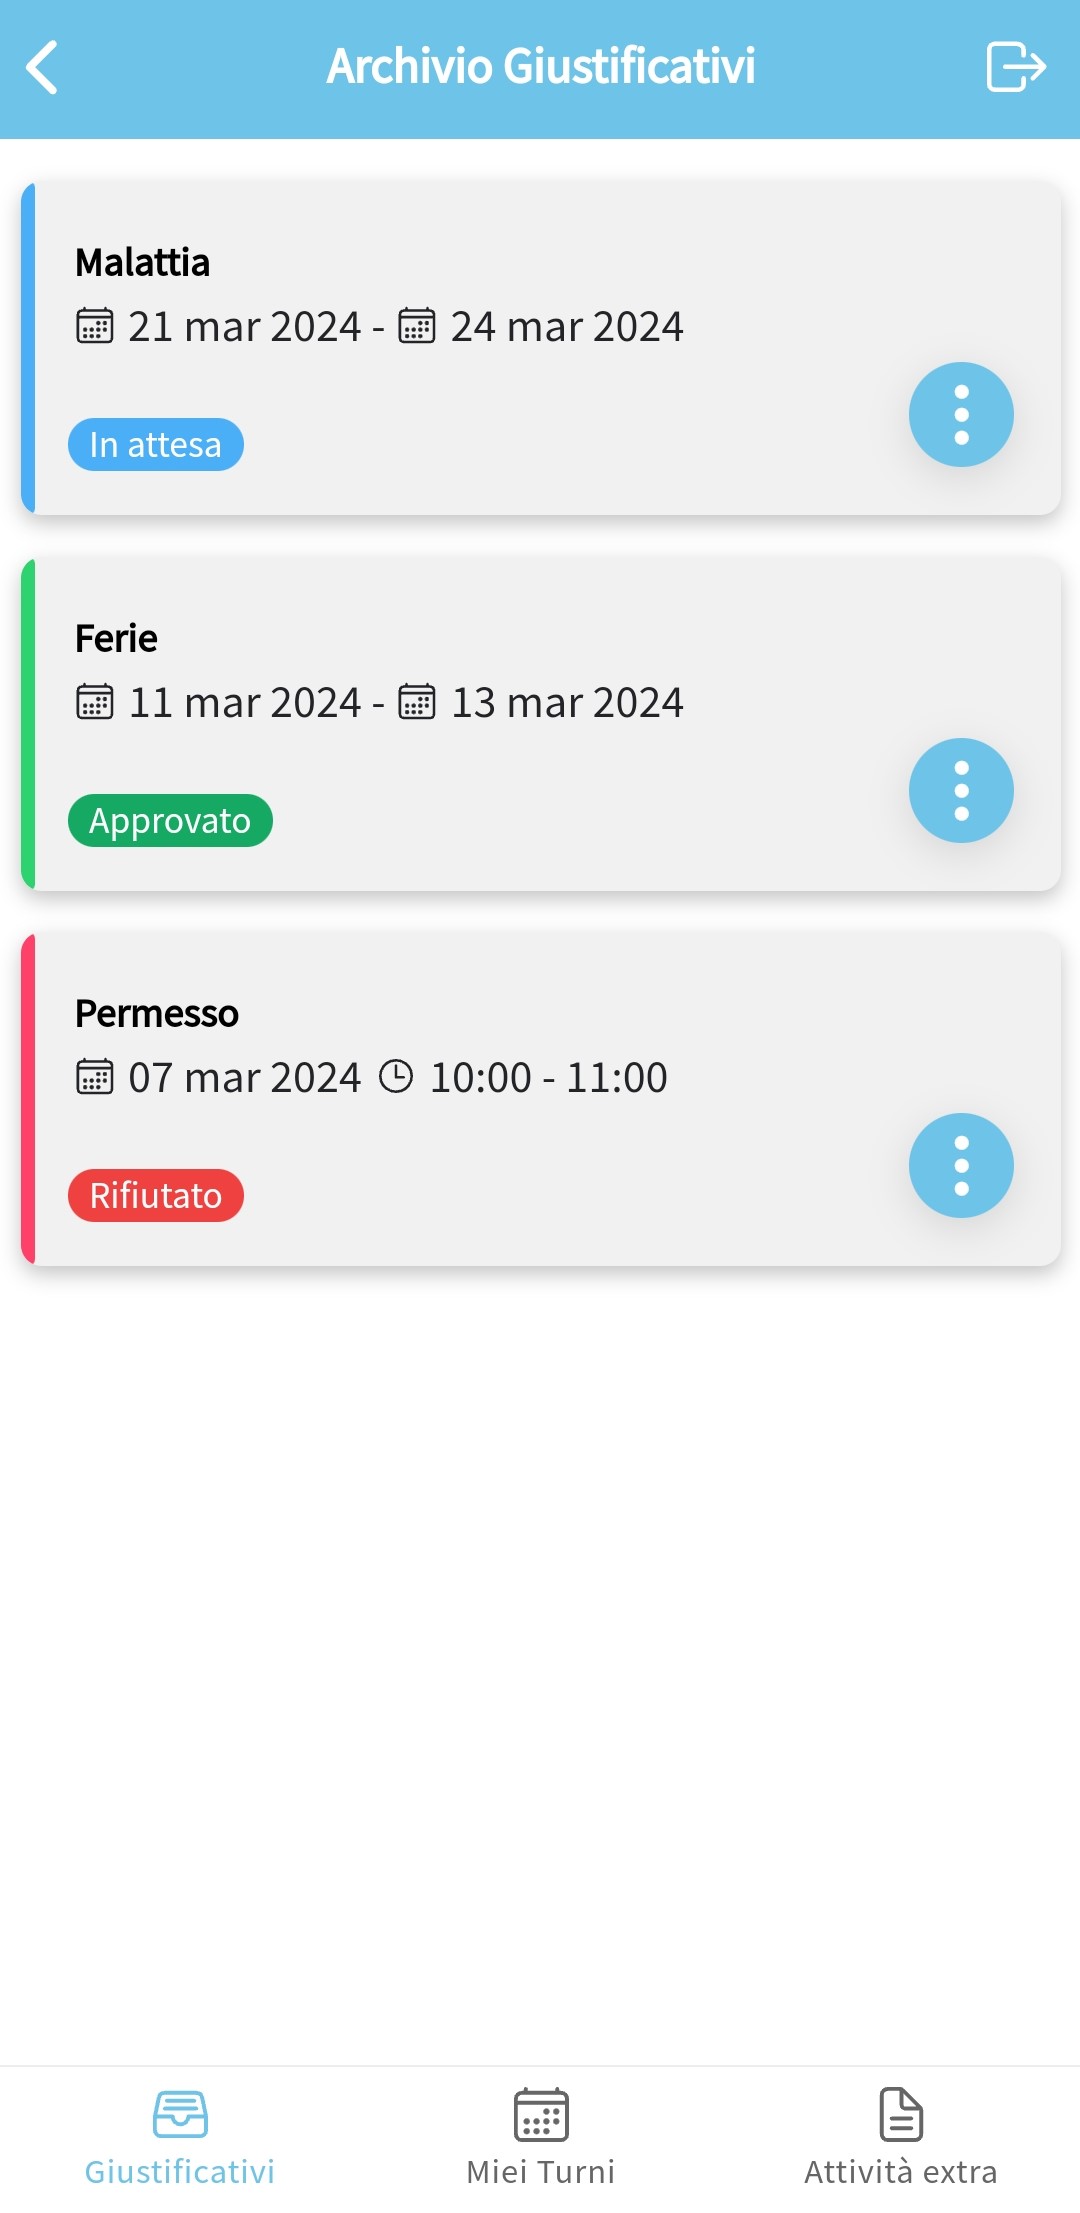The height and width of the screenshot is (2213, 1080).
Task: Tap the Miei Turni calendar icon
Action: pyautogui.click(x=541, y=2114)
